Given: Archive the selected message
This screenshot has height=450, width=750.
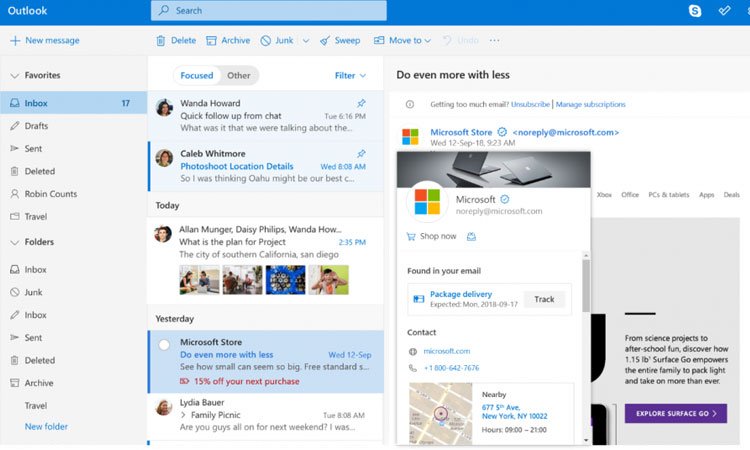Looking at the screenshot, I should [x=228, y=41].
